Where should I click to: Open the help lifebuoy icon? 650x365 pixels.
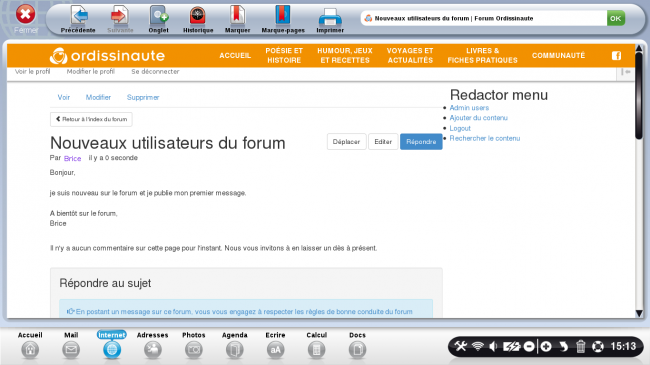[598, 346]
